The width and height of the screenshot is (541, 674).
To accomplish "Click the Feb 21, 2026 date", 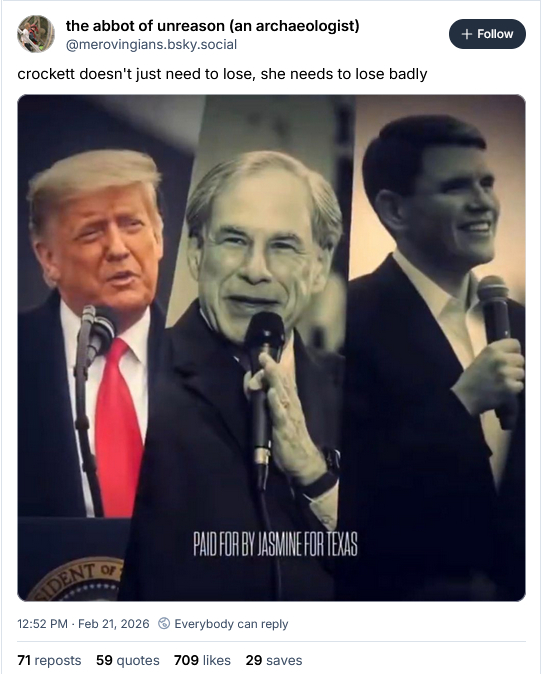I will tap(114, 624).
